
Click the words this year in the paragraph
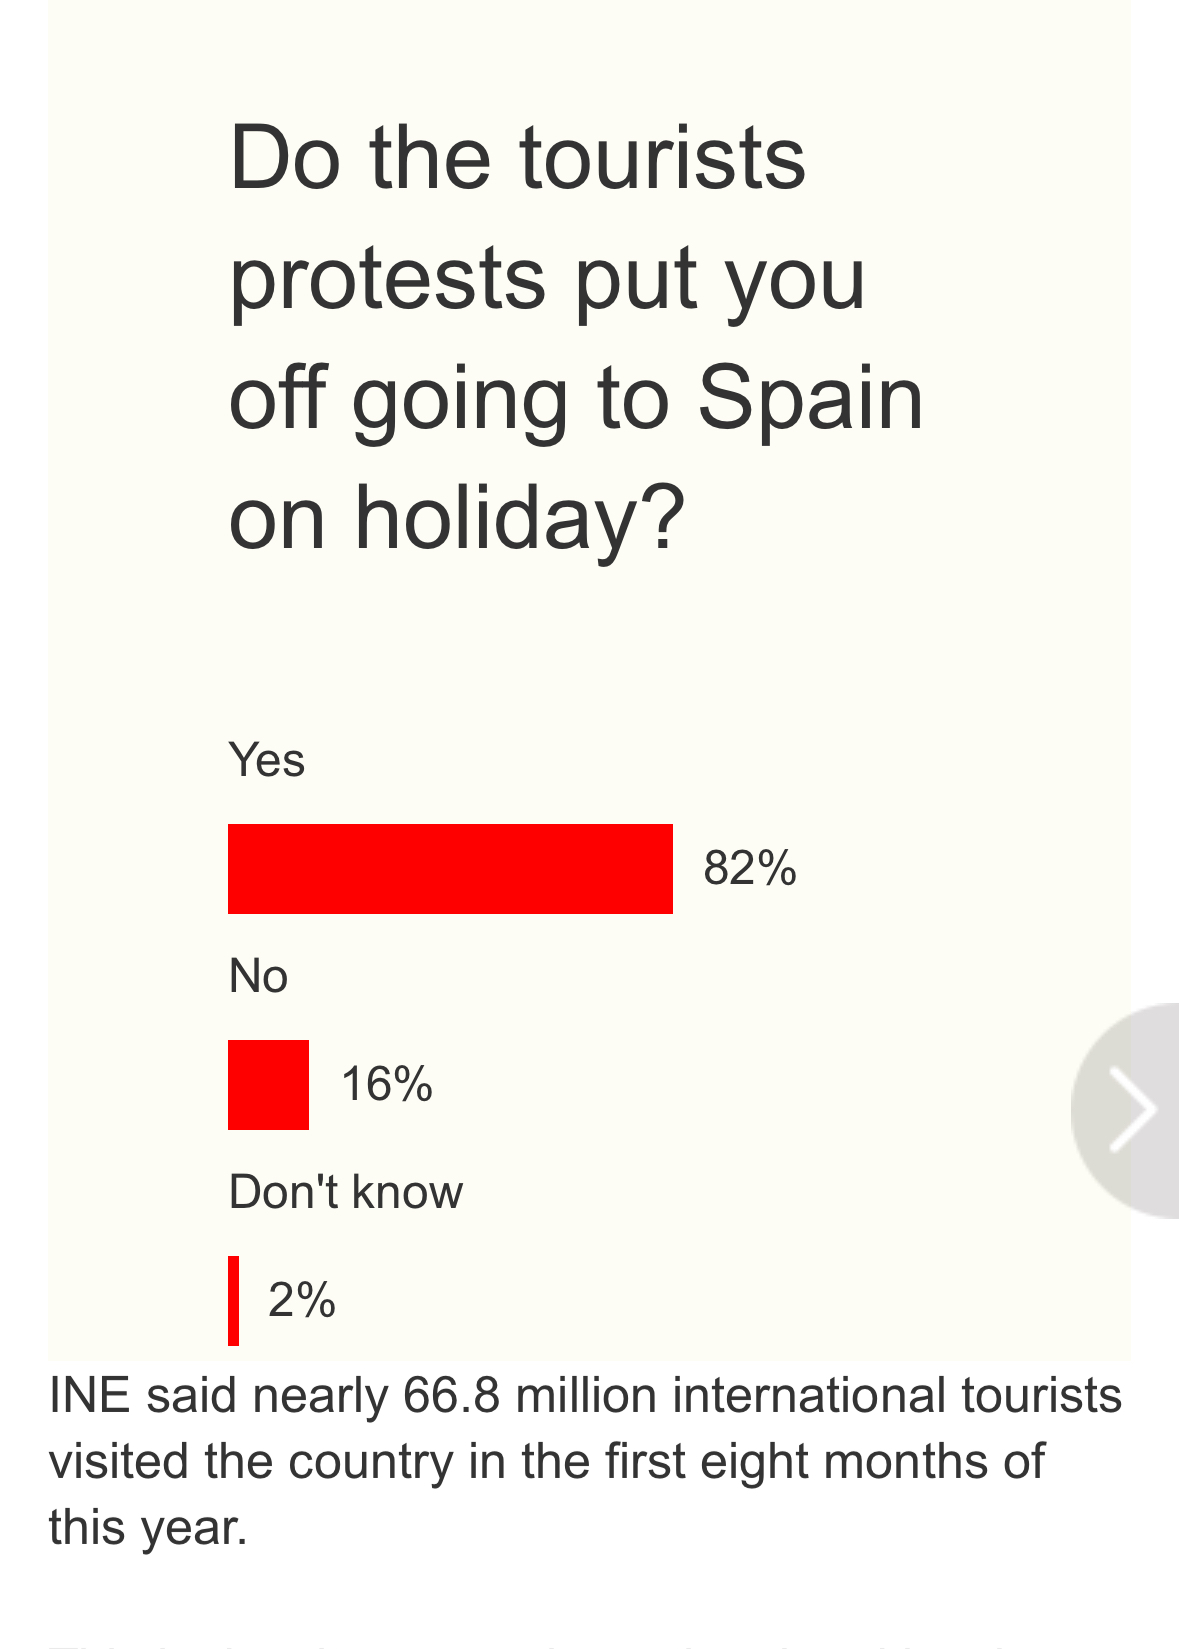click(147, 1527)
